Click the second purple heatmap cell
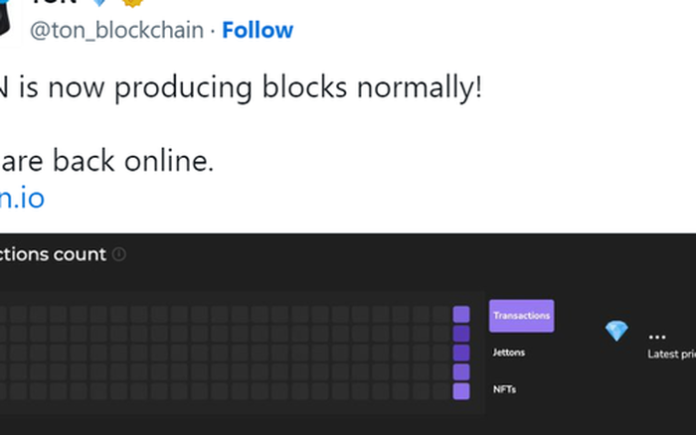696x435 pixels. click(x=461, y=333)
